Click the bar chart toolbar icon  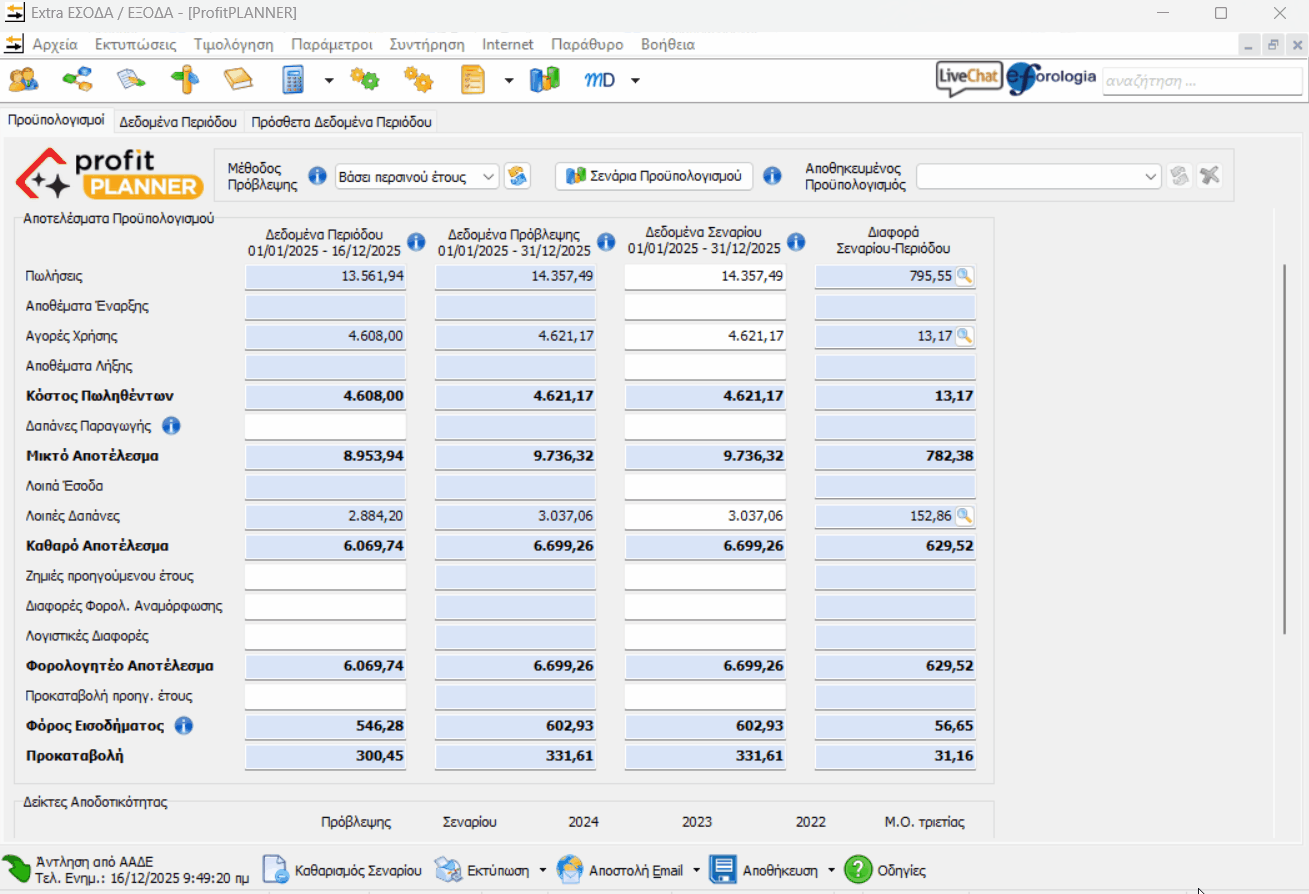545,80
